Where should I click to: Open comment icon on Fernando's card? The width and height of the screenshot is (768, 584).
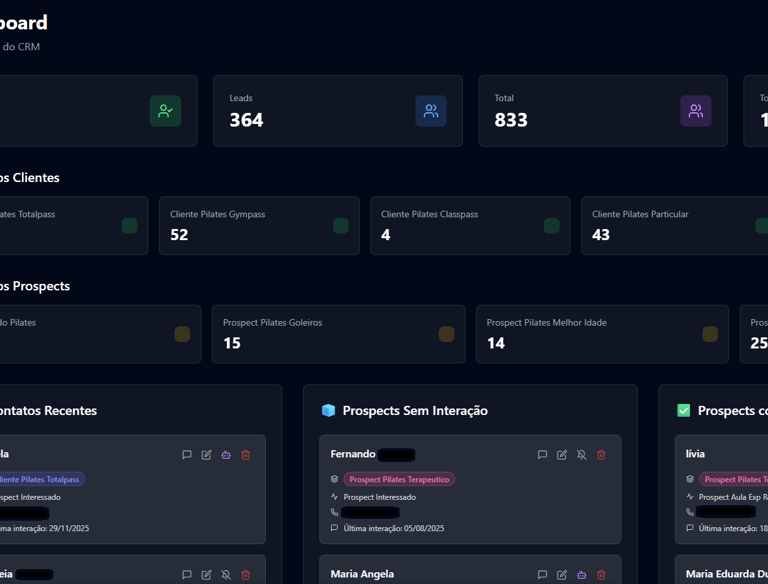[x=542, y=455]
